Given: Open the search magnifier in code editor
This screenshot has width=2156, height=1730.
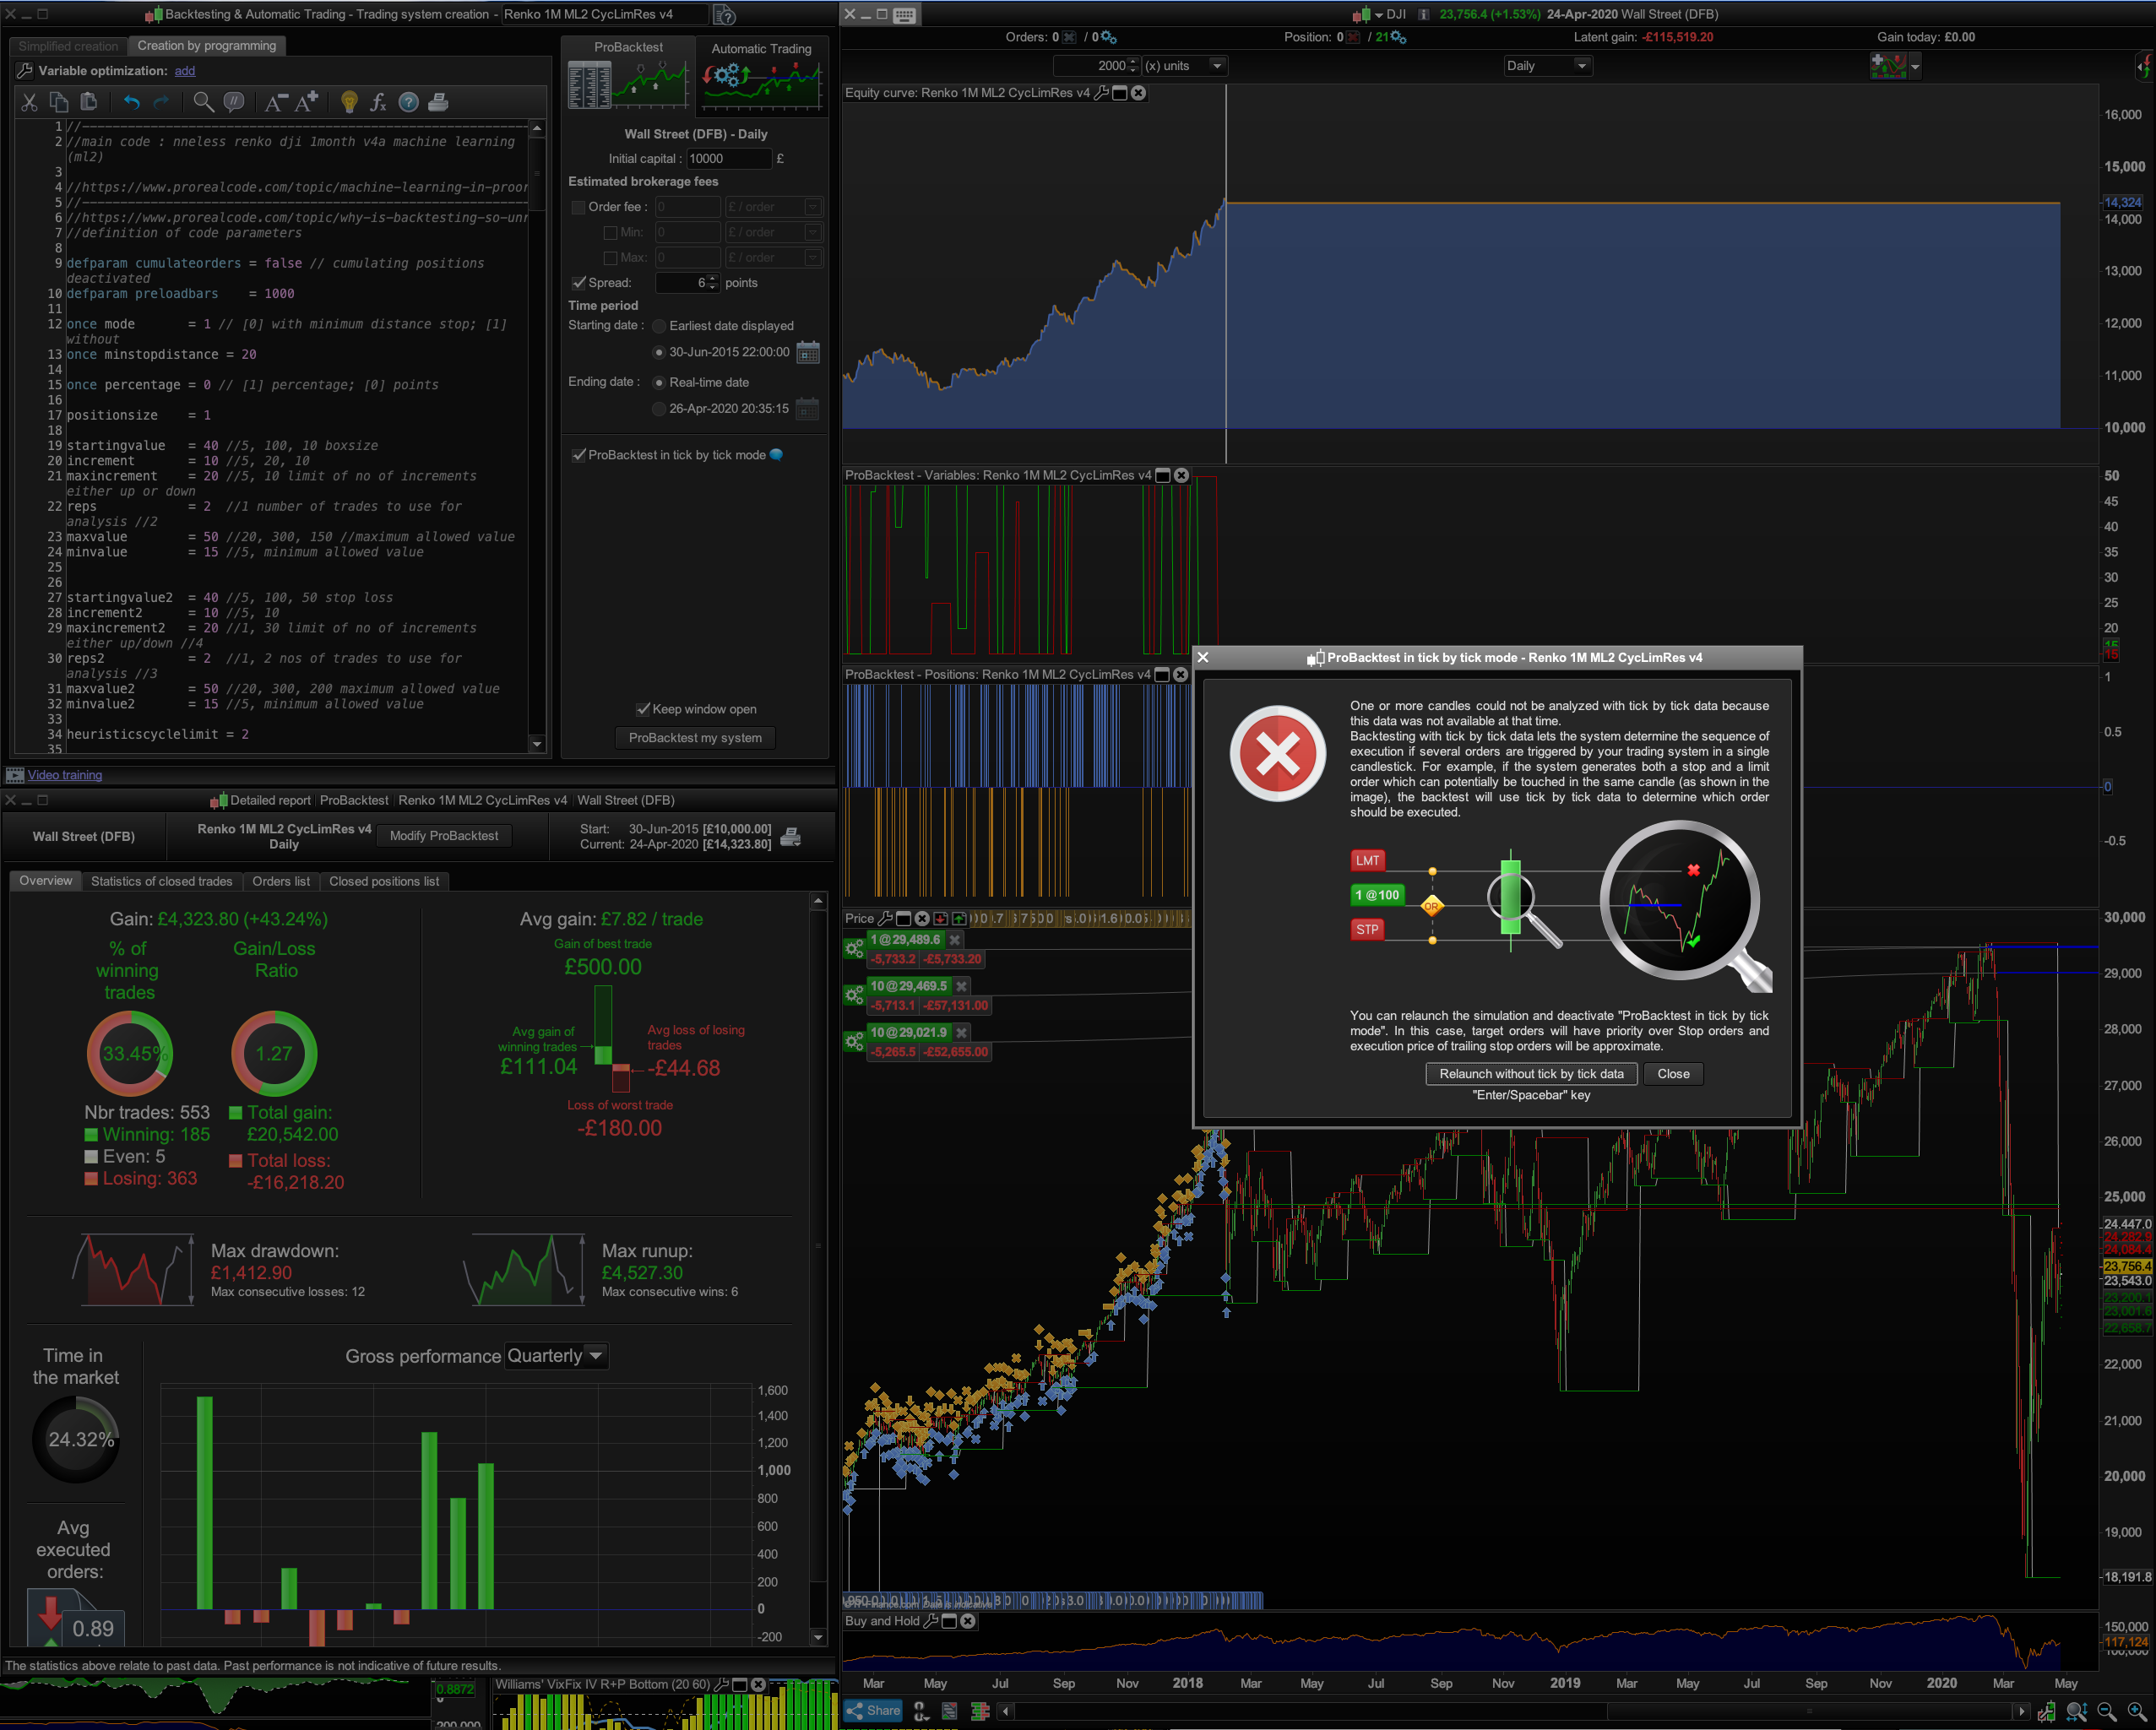Looking at the screenshot, I should coord(203,102).
